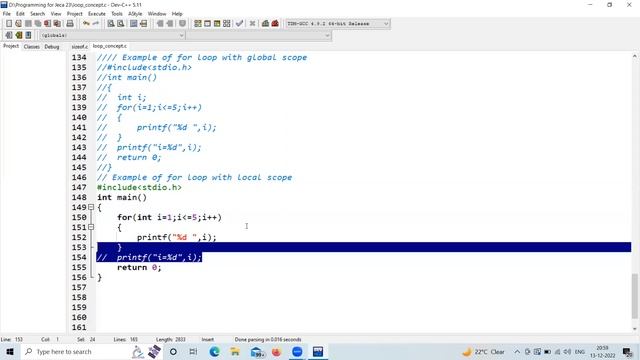Click line number 155 in the gutter
The height and width of the screenshot is (360, 640).
point(79,267)
